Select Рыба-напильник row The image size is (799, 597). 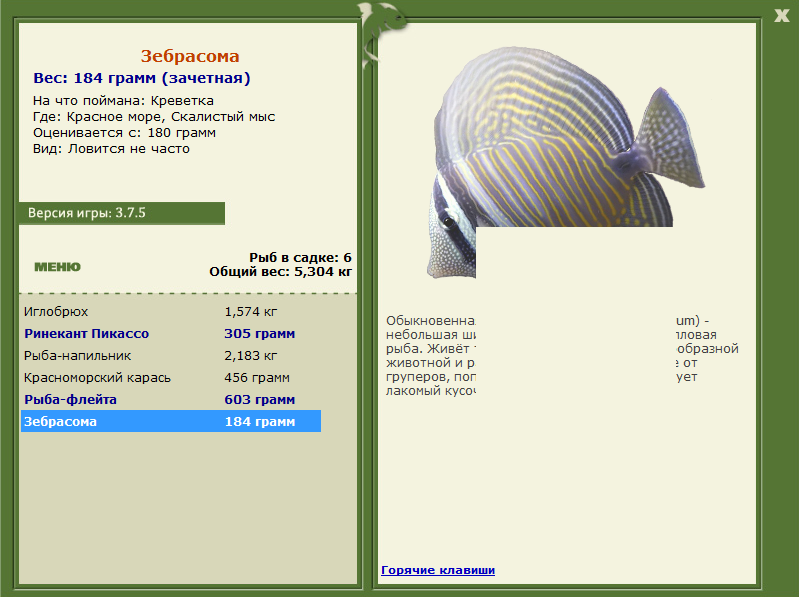tap(171, 356)
